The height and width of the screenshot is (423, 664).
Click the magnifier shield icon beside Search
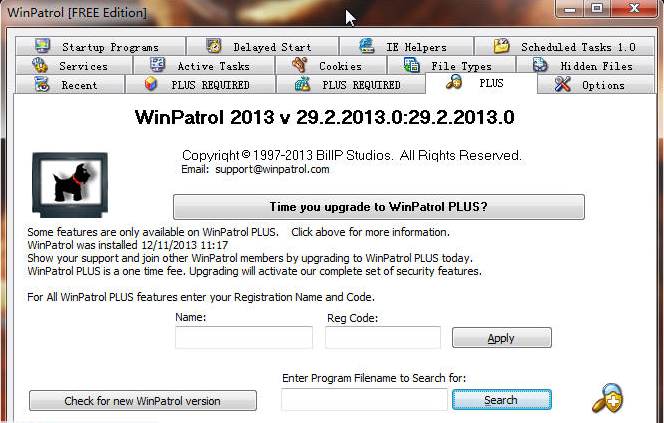coord(608,398)
